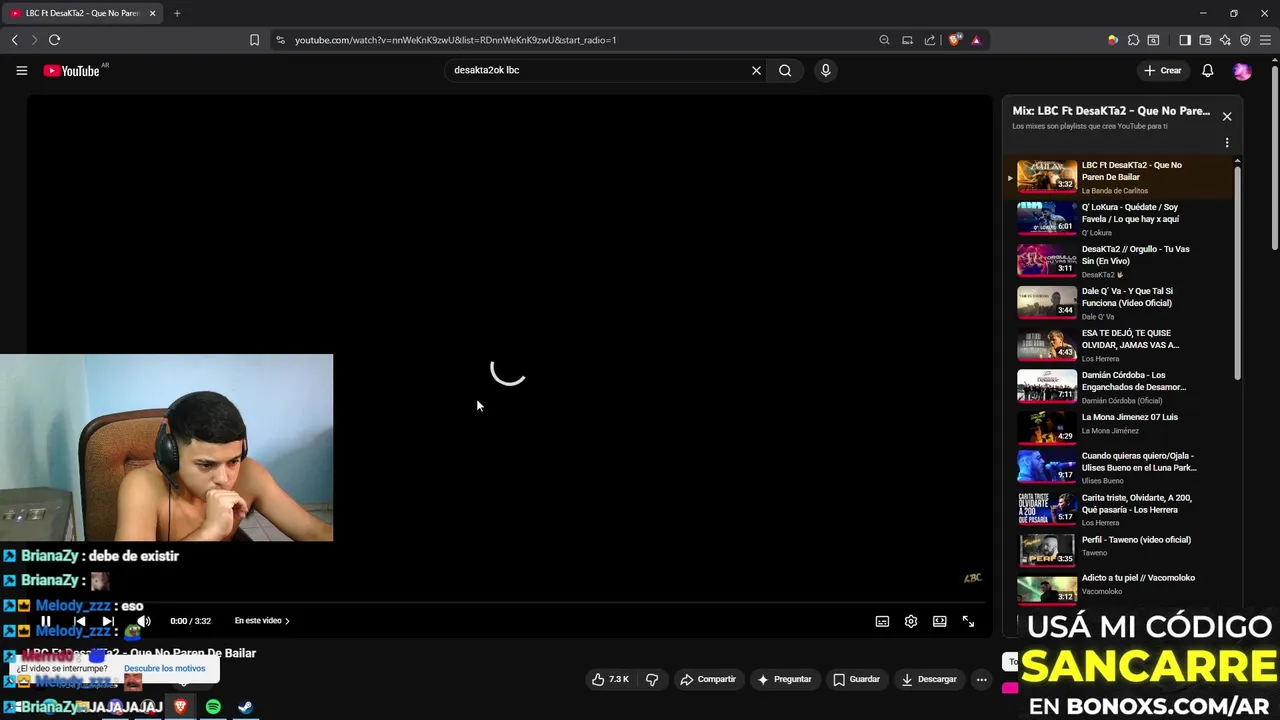Run search with magnifier button

[785, 70]
